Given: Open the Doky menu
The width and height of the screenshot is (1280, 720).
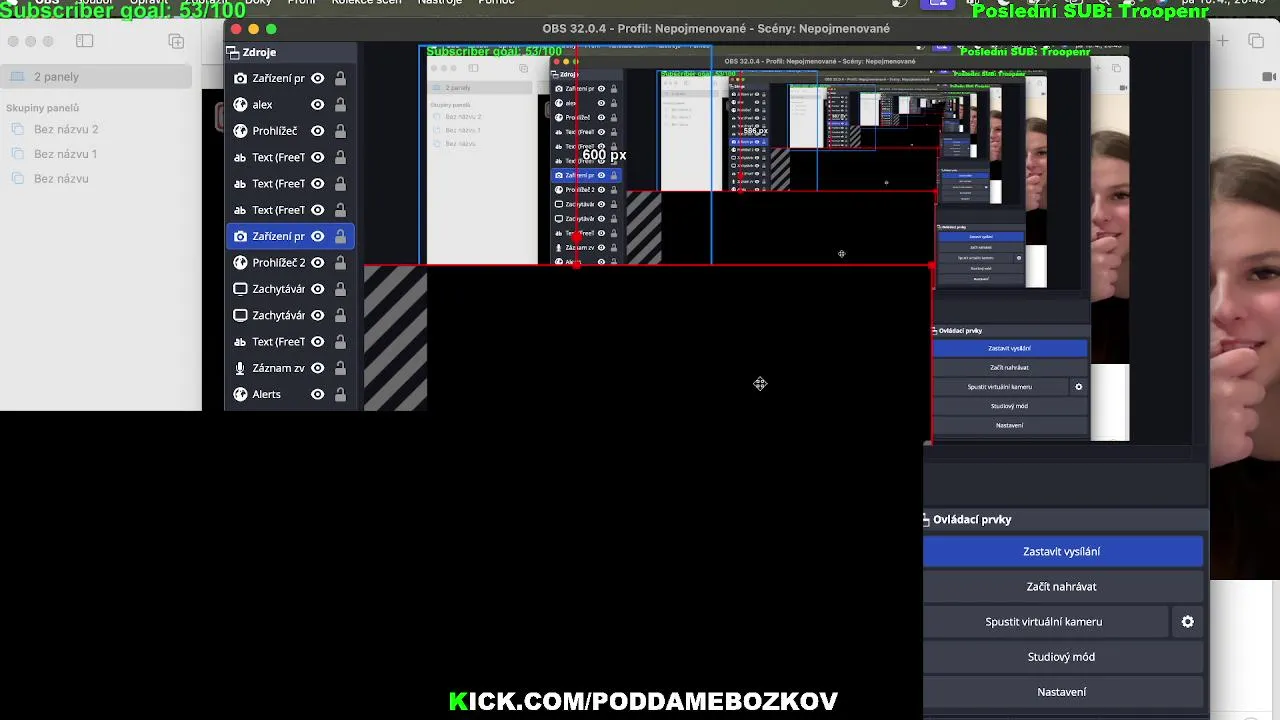Looking at the screenshot, I should click(258, 3).
